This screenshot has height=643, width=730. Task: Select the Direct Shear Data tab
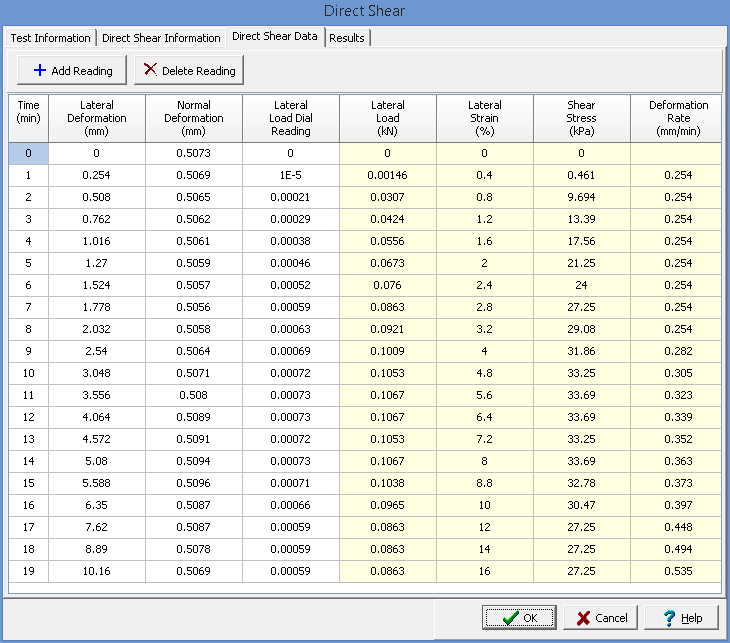(x=275, y=36)
